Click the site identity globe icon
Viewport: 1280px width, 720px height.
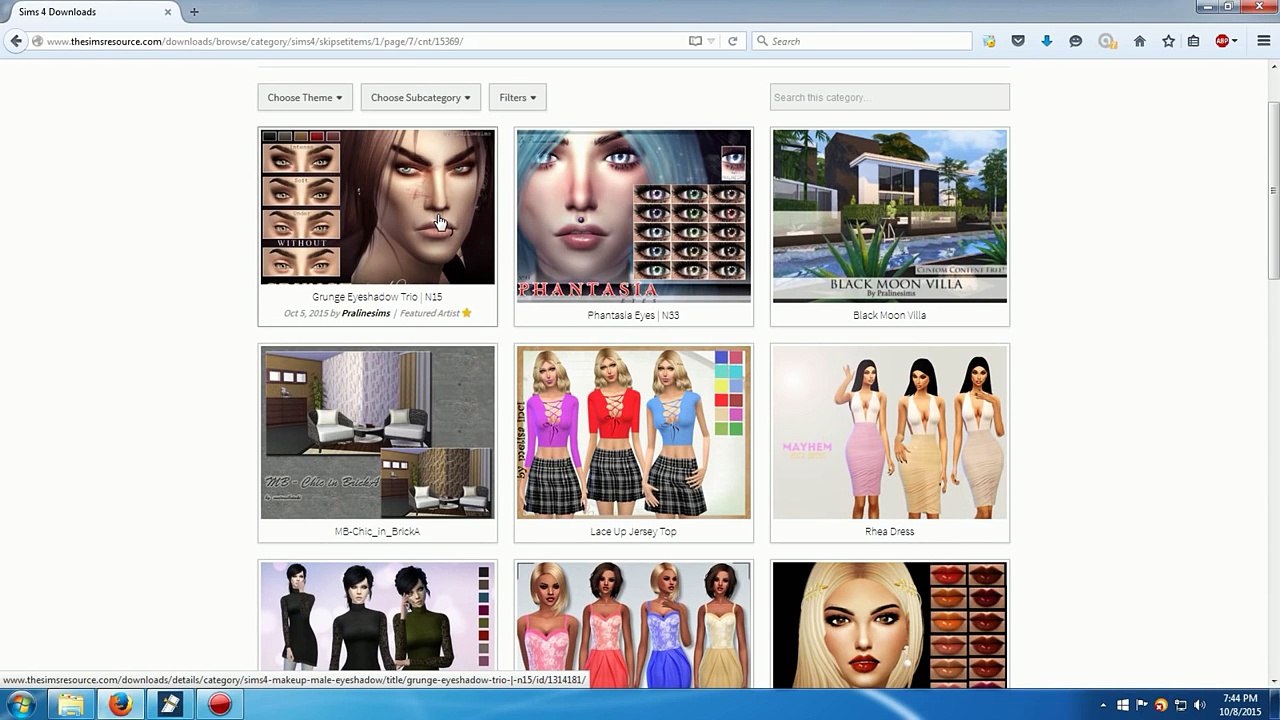(x=37, y=41)
